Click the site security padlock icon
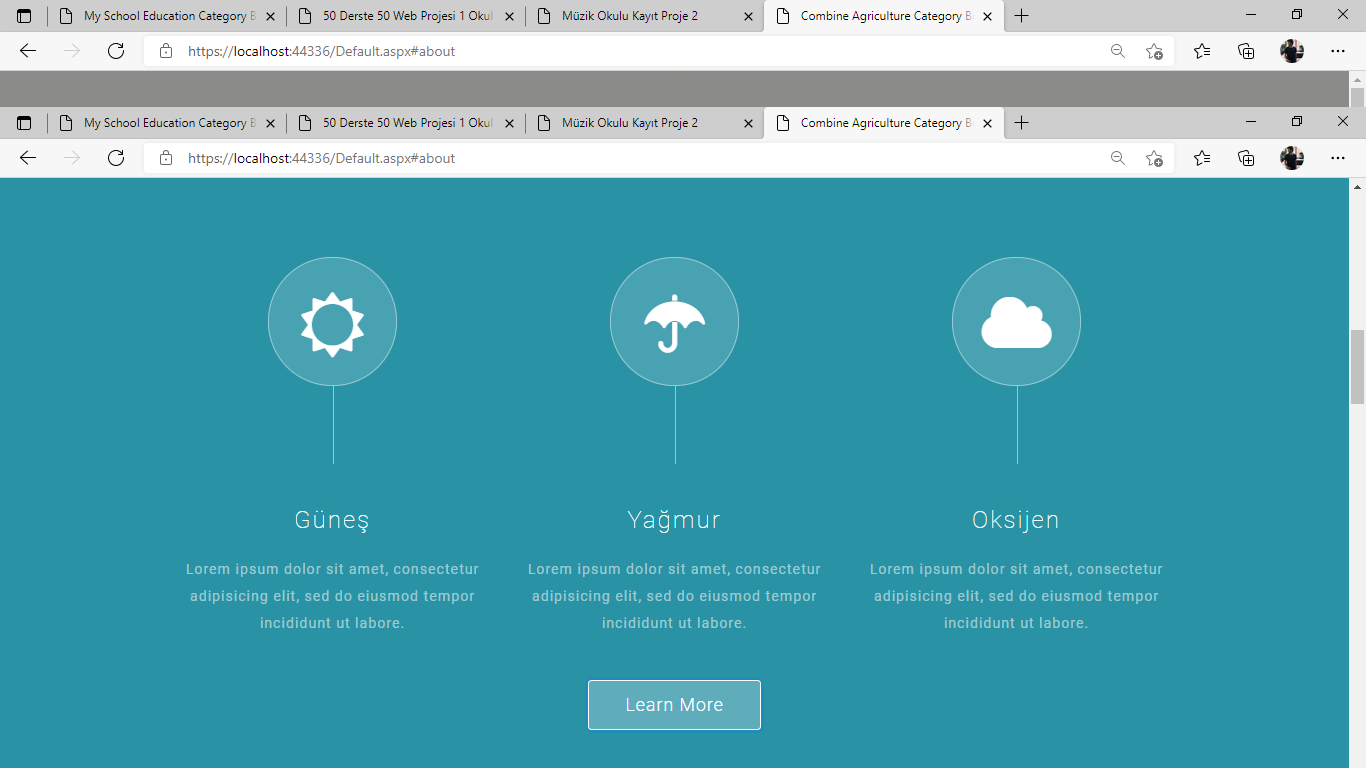The height and width of the screenshot is (768, 1366). 166,158
